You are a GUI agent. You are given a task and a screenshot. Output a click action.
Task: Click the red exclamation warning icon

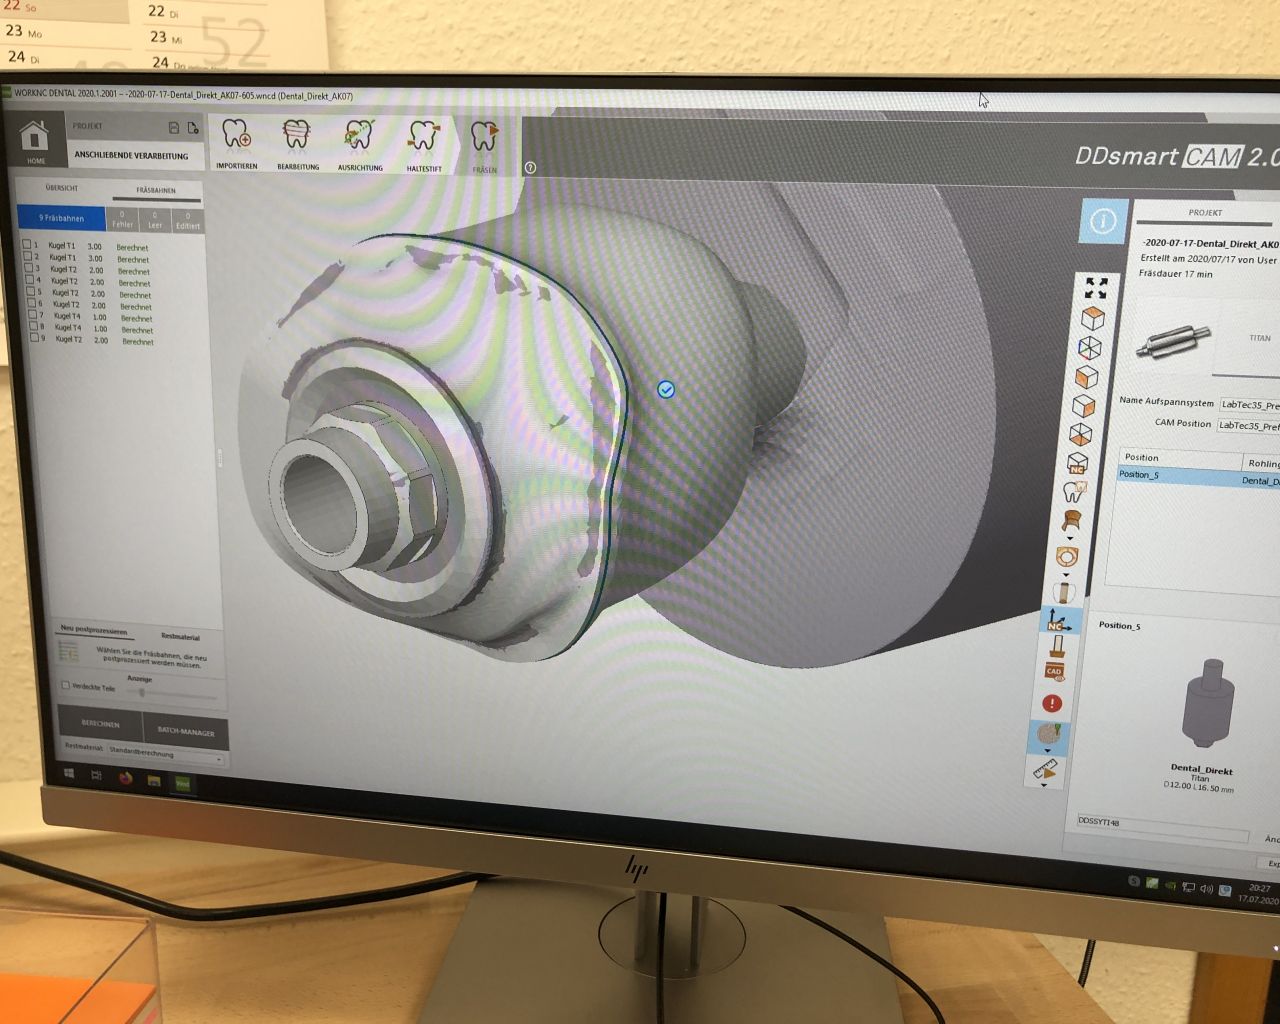[1051, 703]
